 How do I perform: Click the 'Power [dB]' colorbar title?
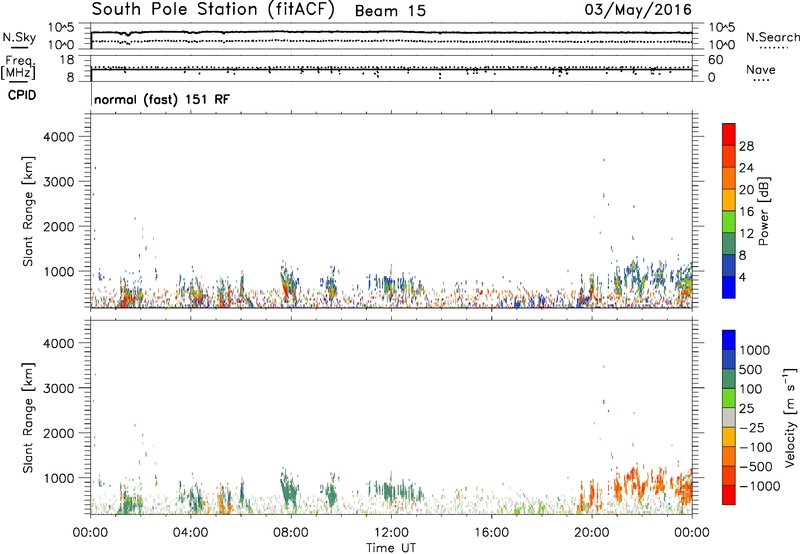point(763,211)
